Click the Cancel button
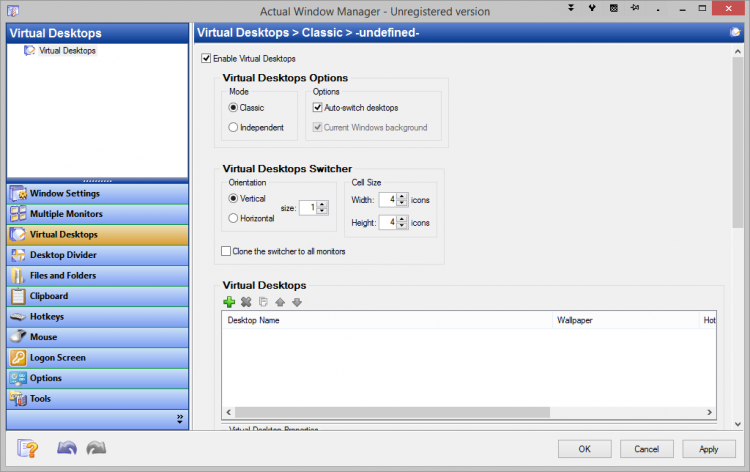The width and height of the screenshot is (750, 472). point(647,449)
